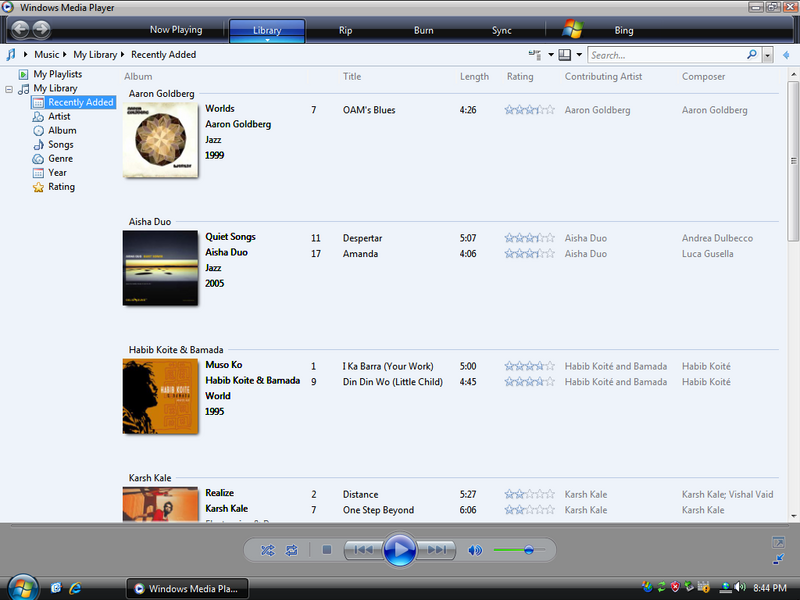This screenshot has width=800, height=600.
Task: Open the Windows logo online stores icon
Action: [x=572, y=29]
